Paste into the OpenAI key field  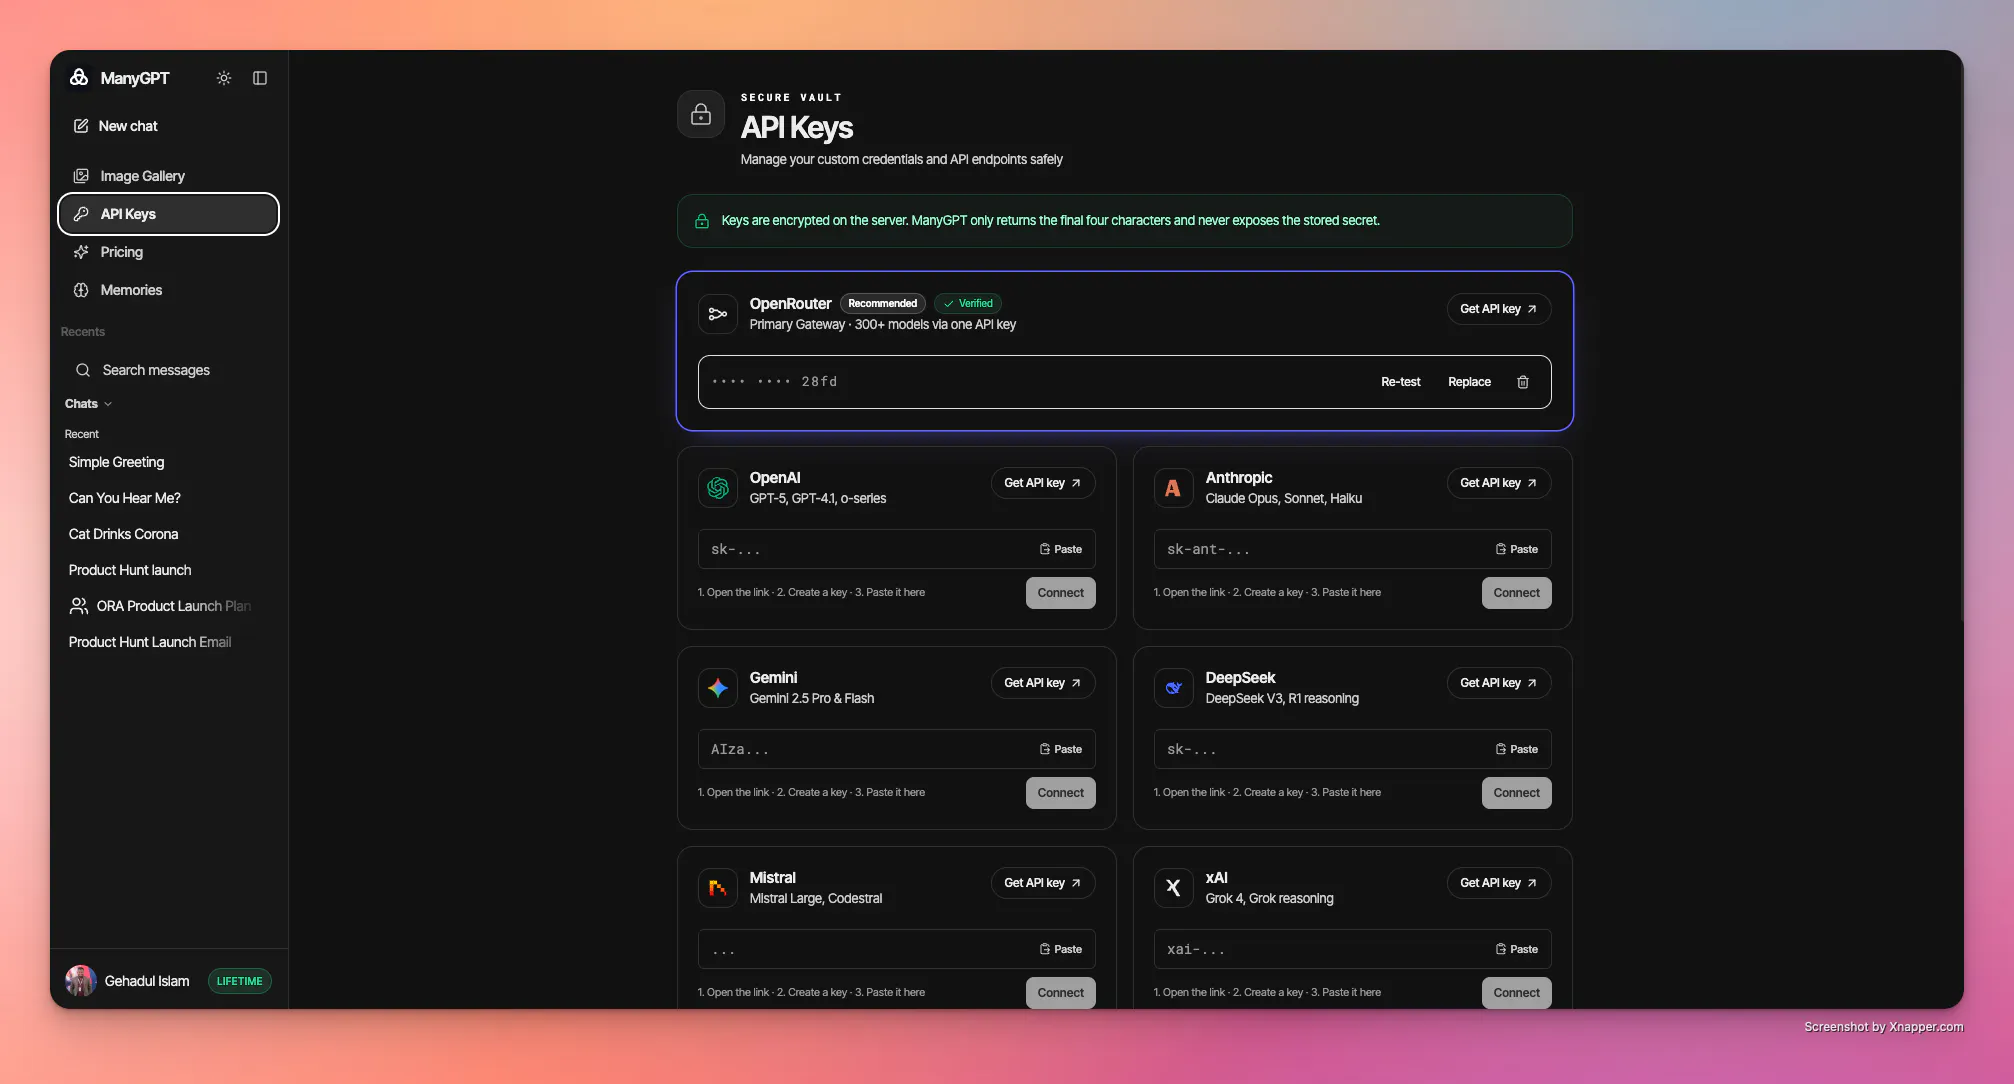pyautogui.click(x=1061, y=549)
